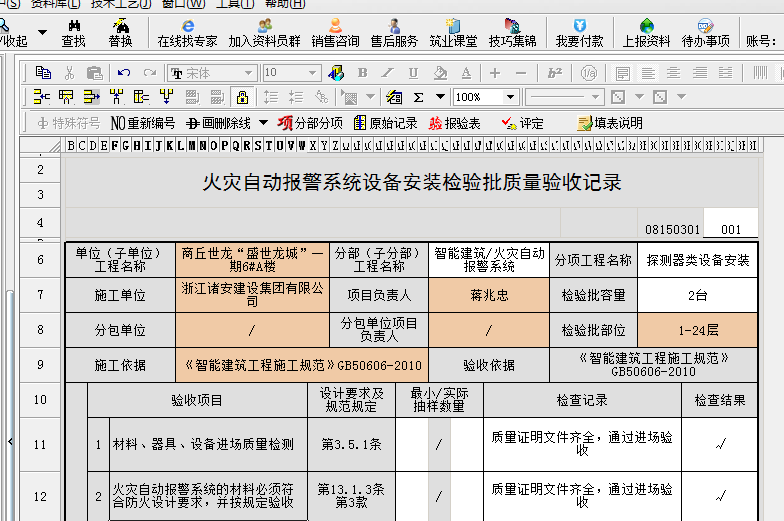Click the sigma sum icon
The width and height of the screenshot is (784, 521).
[418, 97]
